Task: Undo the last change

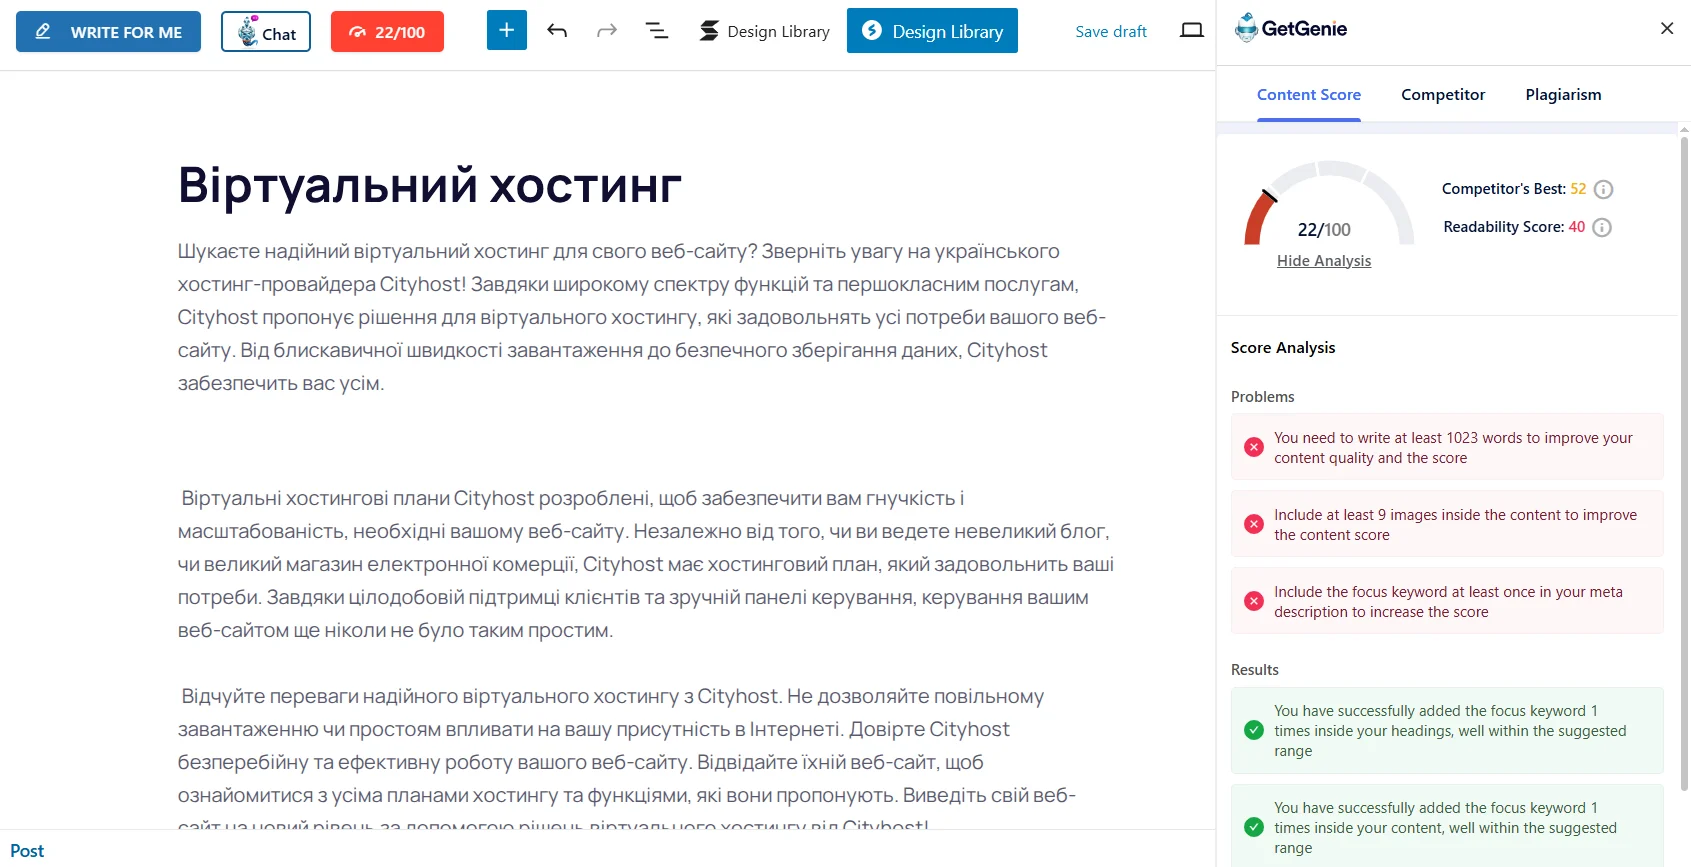Action: tap(557, 31)
